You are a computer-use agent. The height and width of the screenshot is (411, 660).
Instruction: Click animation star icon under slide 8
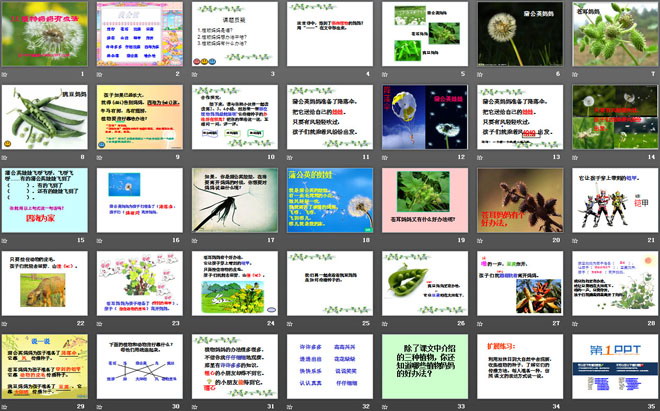point(5,157)
